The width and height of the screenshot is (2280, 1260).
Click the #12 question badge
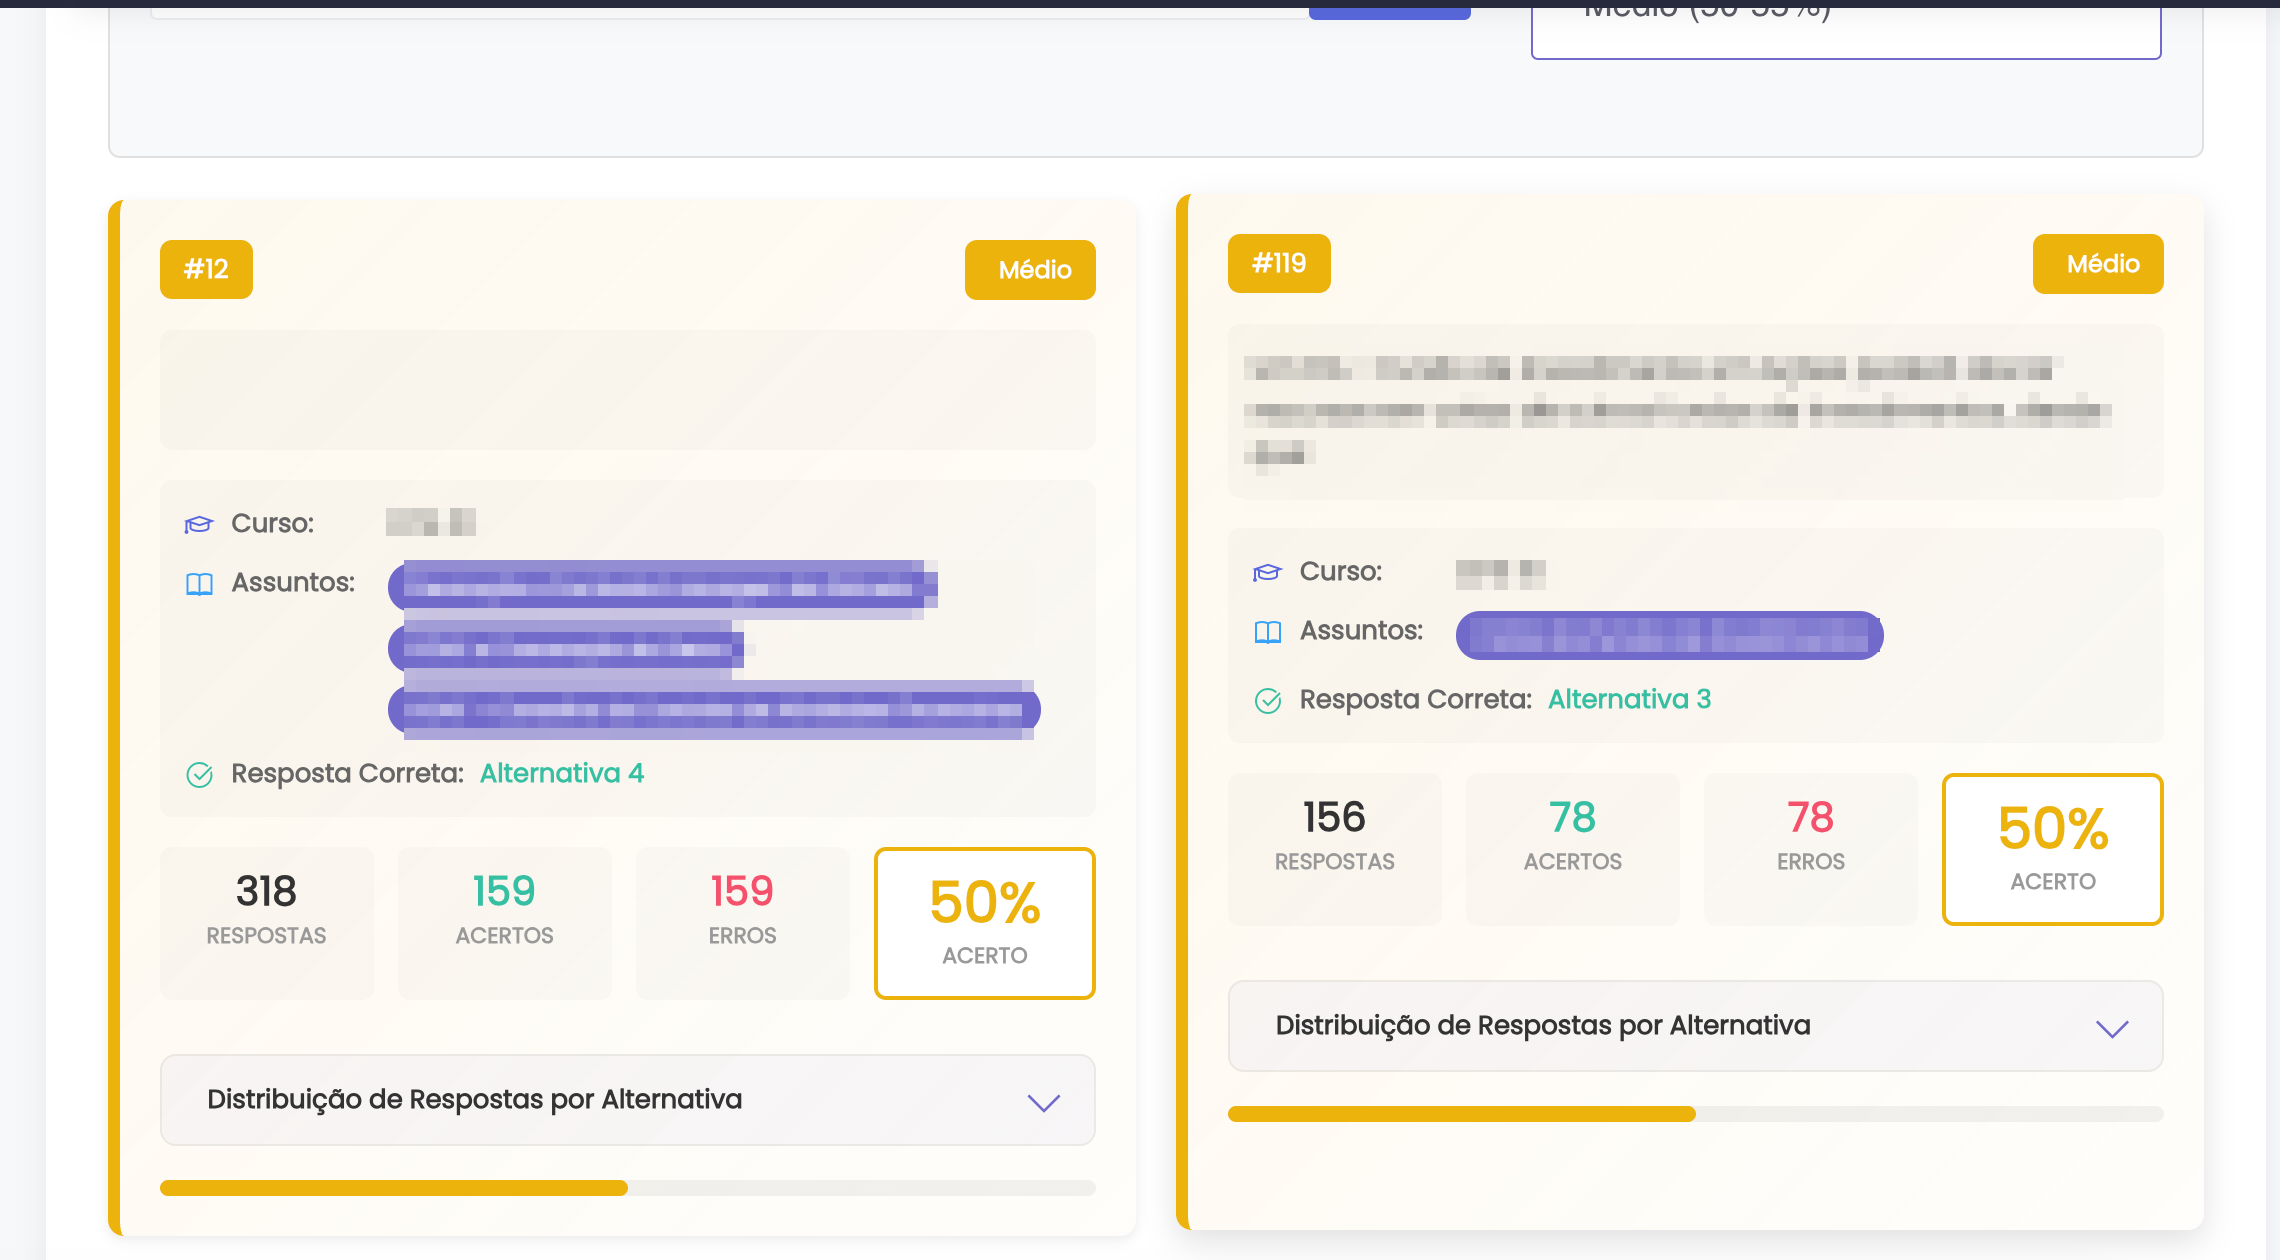pyautogui.click(x=206, y=269)
